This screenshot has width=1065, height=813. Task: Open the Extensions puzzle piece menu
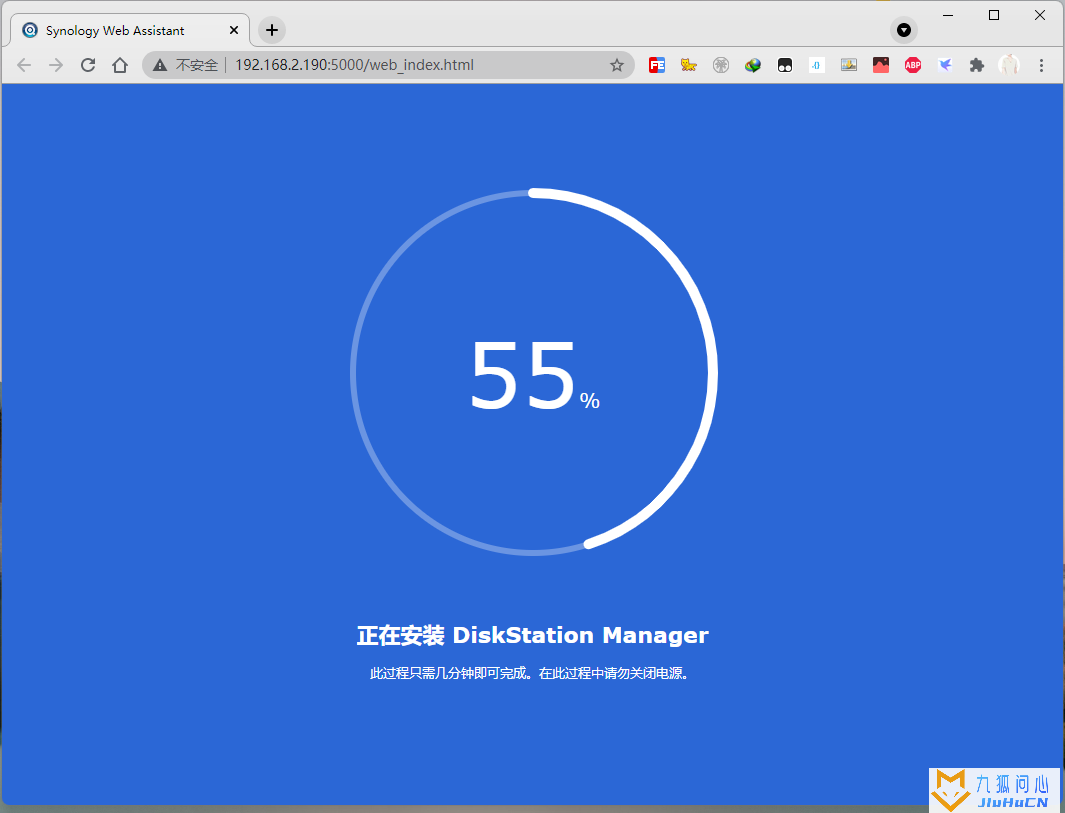point(977,65)
